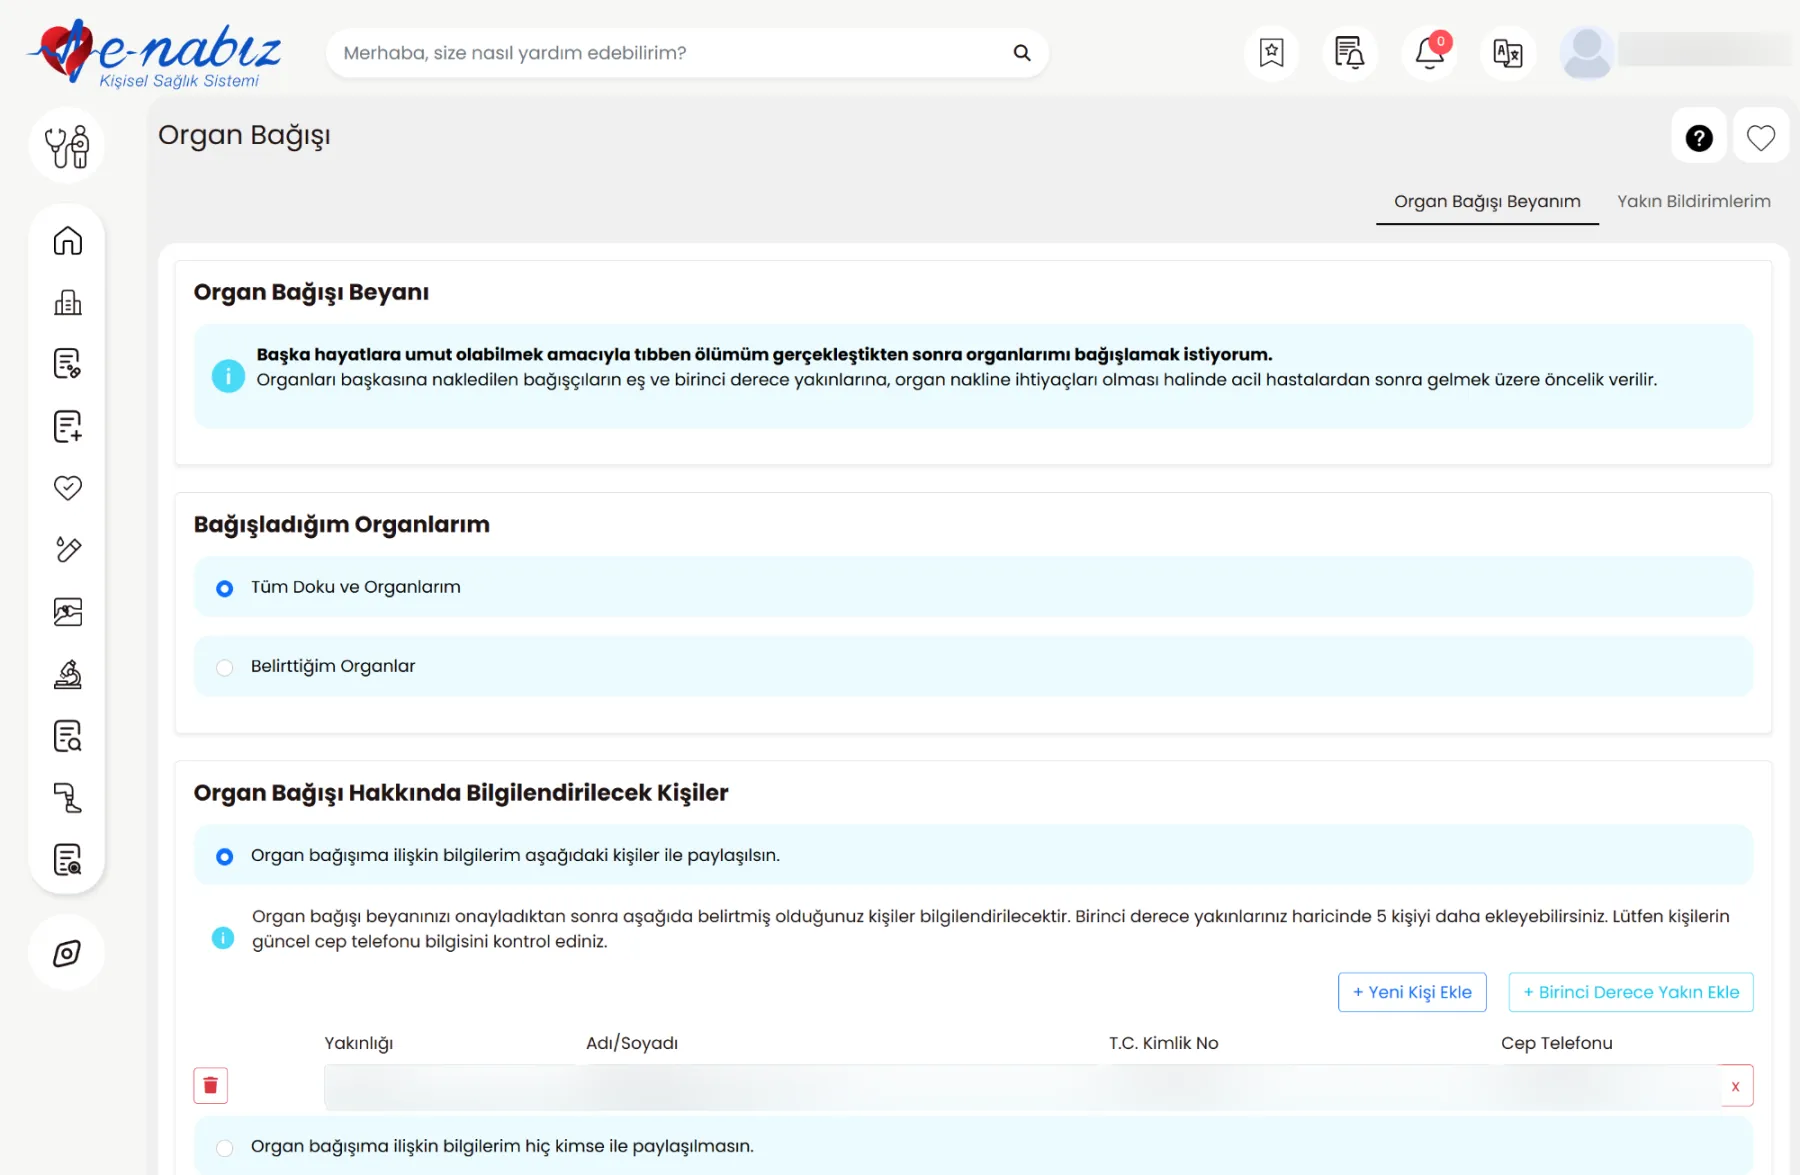Viewport: 1800px width, 1175px height.
Task: Select share info with listed persons option
Action: [225, 856]
